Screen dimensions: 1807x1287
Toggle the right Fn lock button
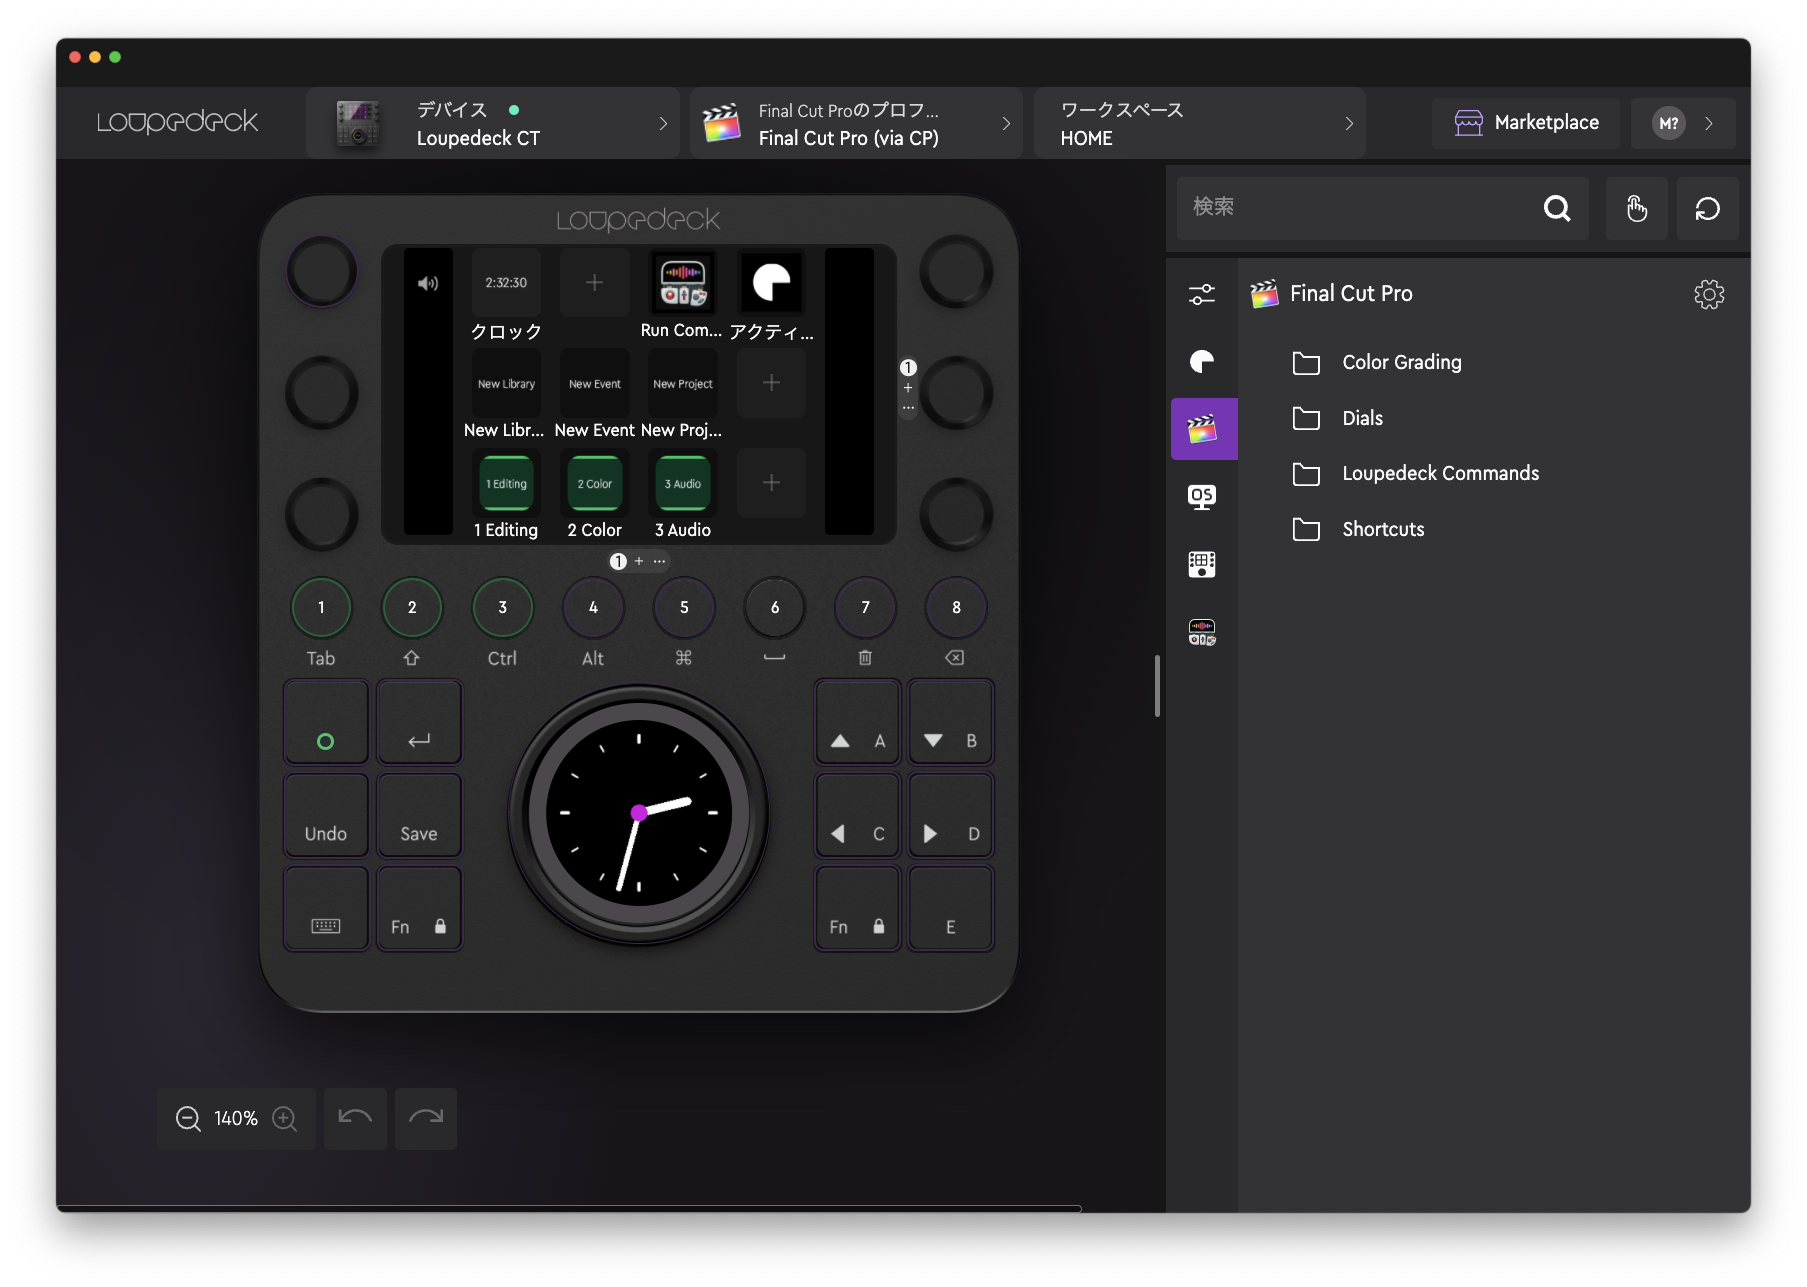pos(858,908)
